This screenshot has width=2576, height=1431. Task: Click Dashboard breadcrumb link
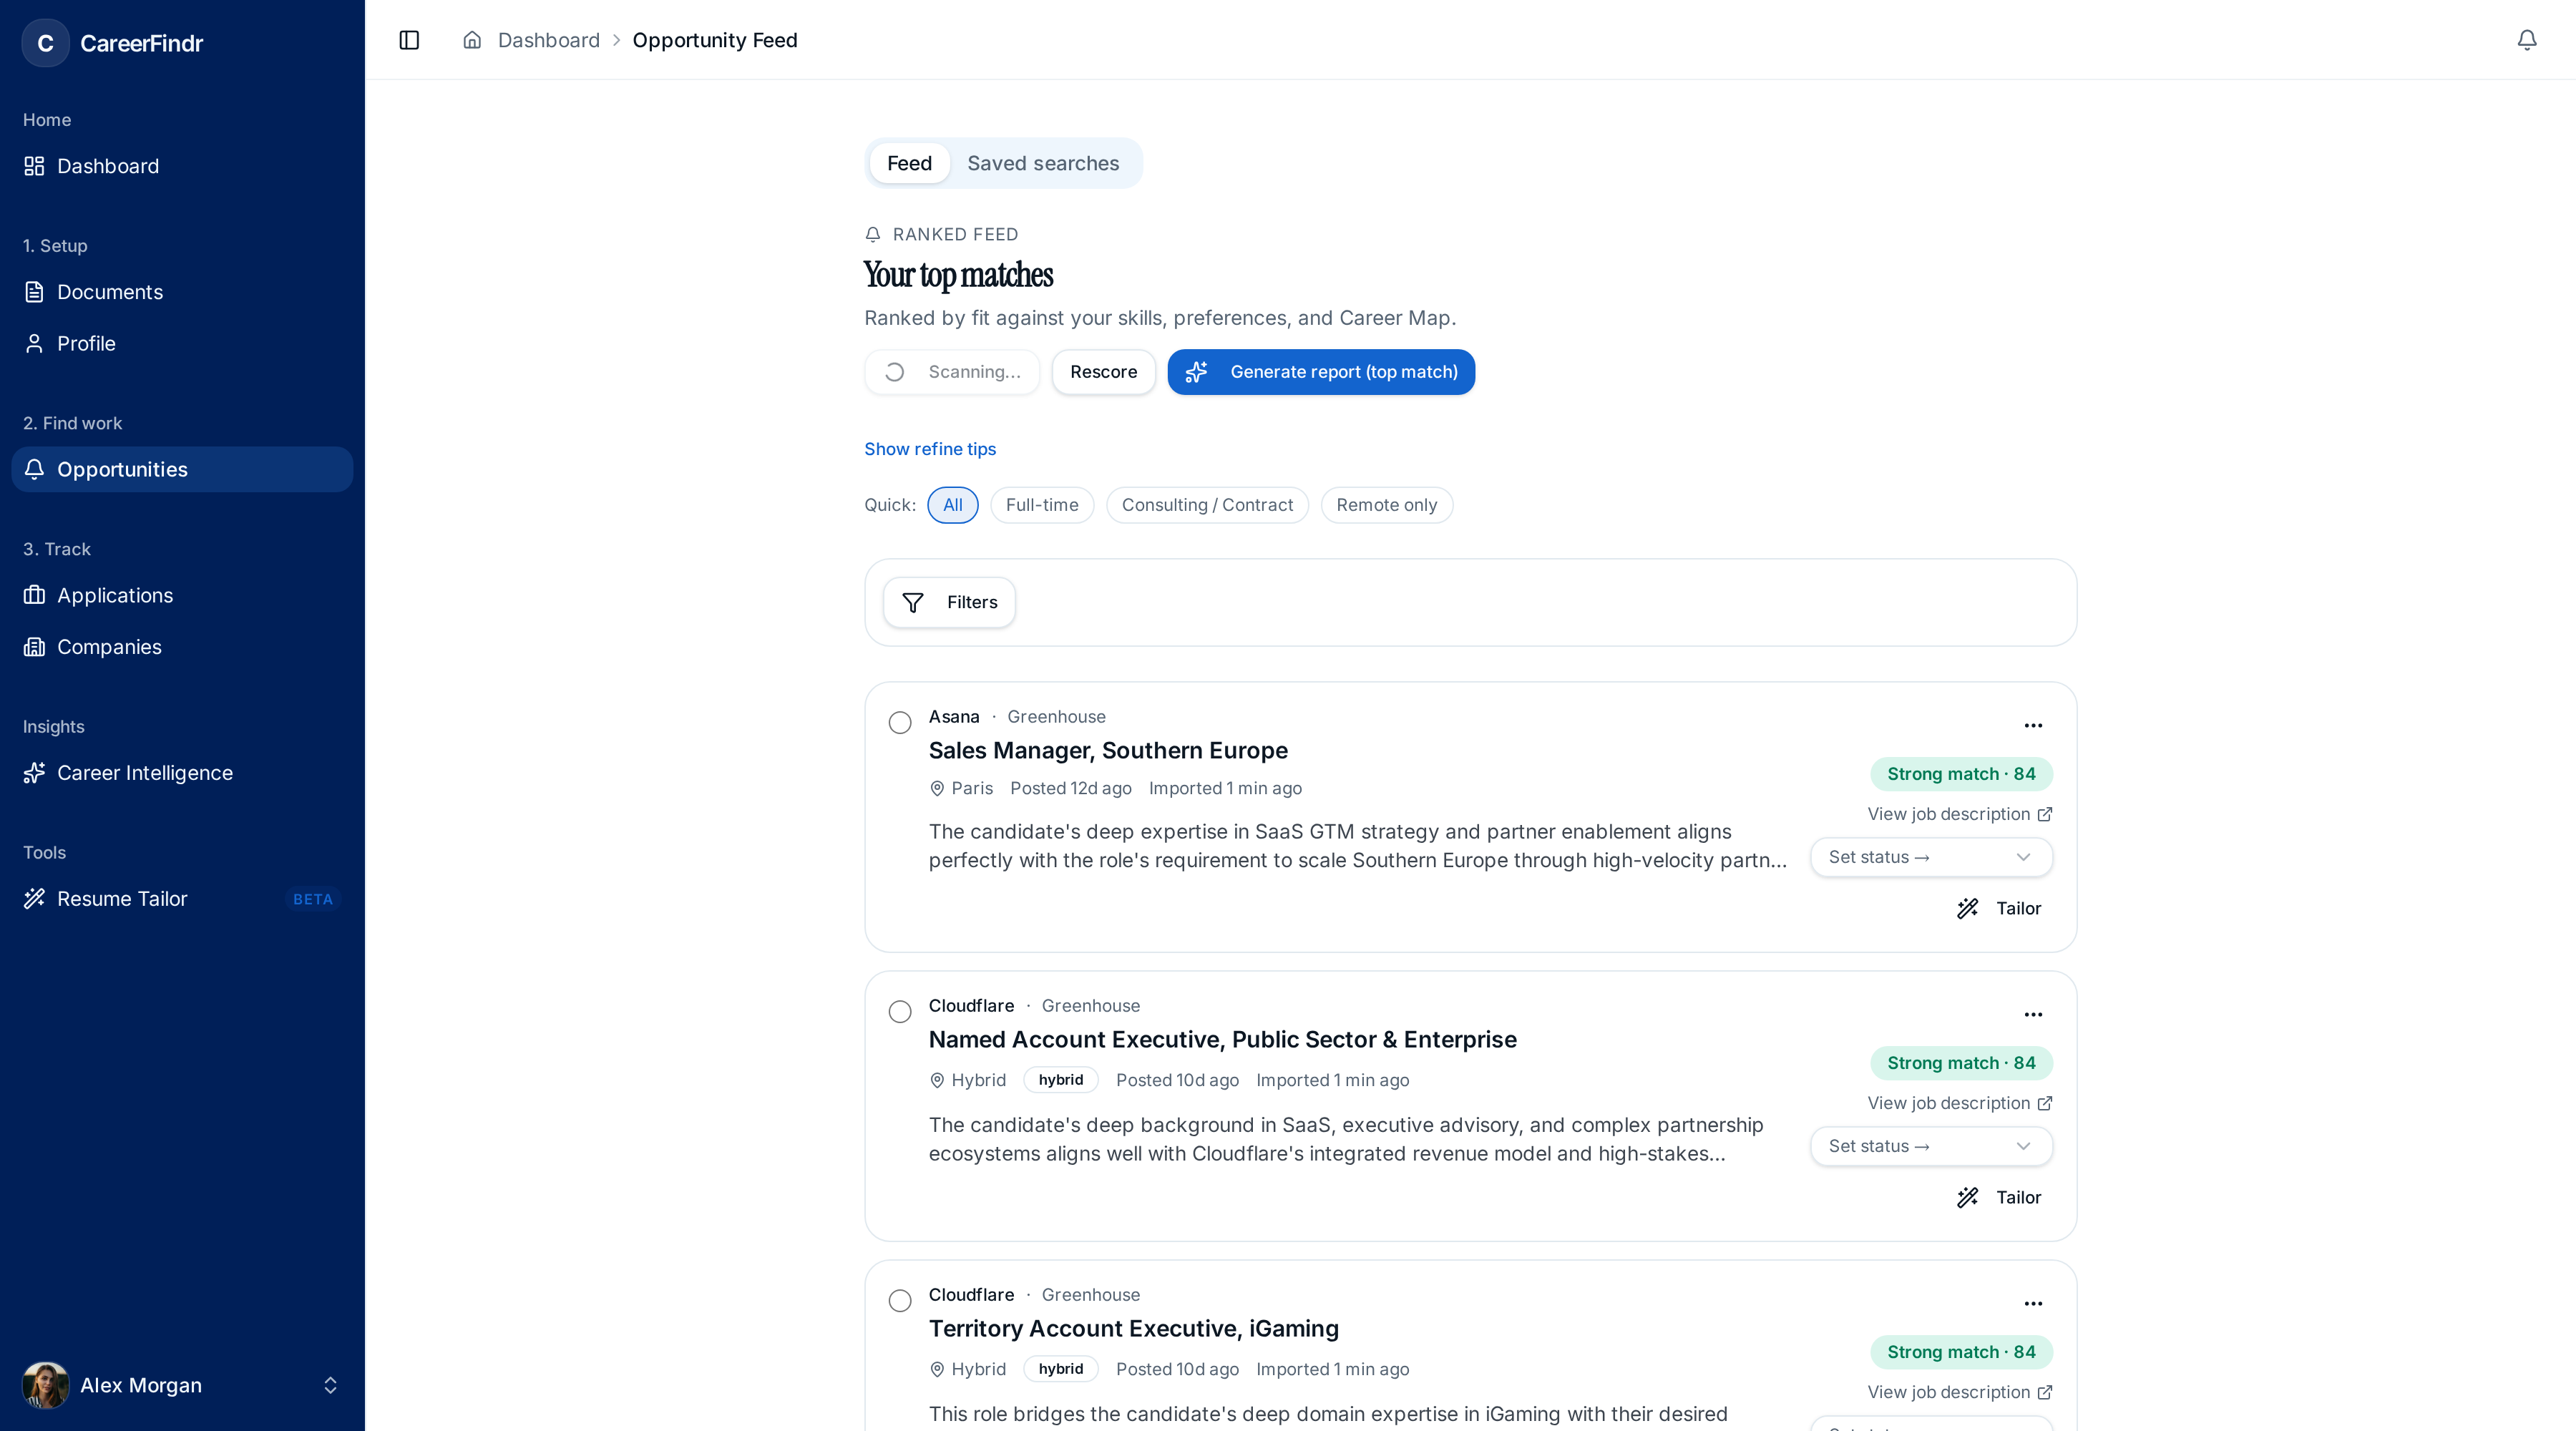pos(549,40)
